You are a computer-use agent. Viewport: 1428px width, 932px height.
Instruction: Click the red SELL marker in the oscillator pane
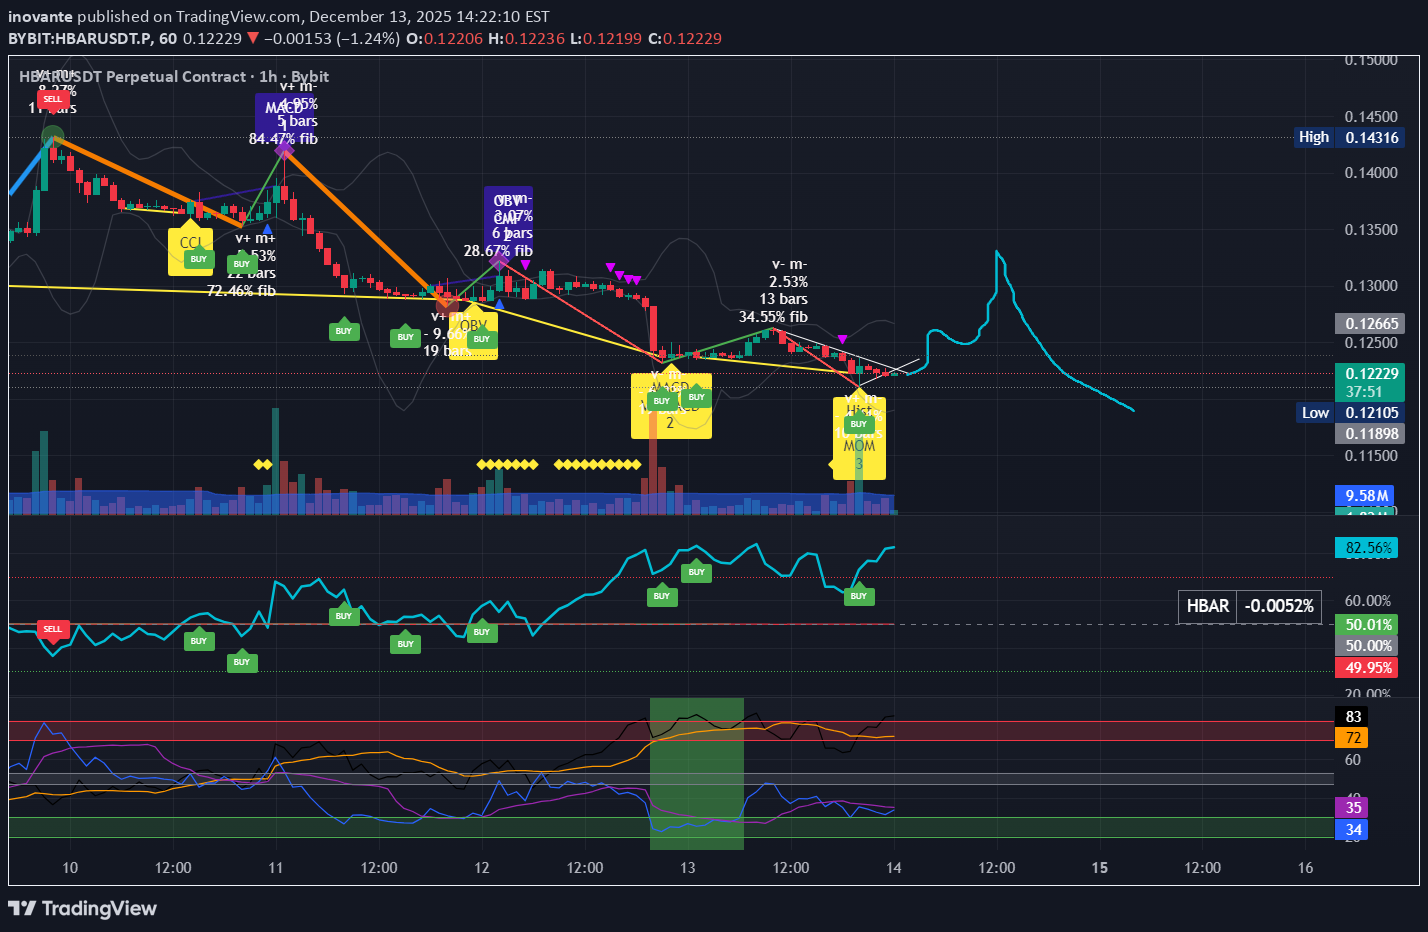point(53,629)
